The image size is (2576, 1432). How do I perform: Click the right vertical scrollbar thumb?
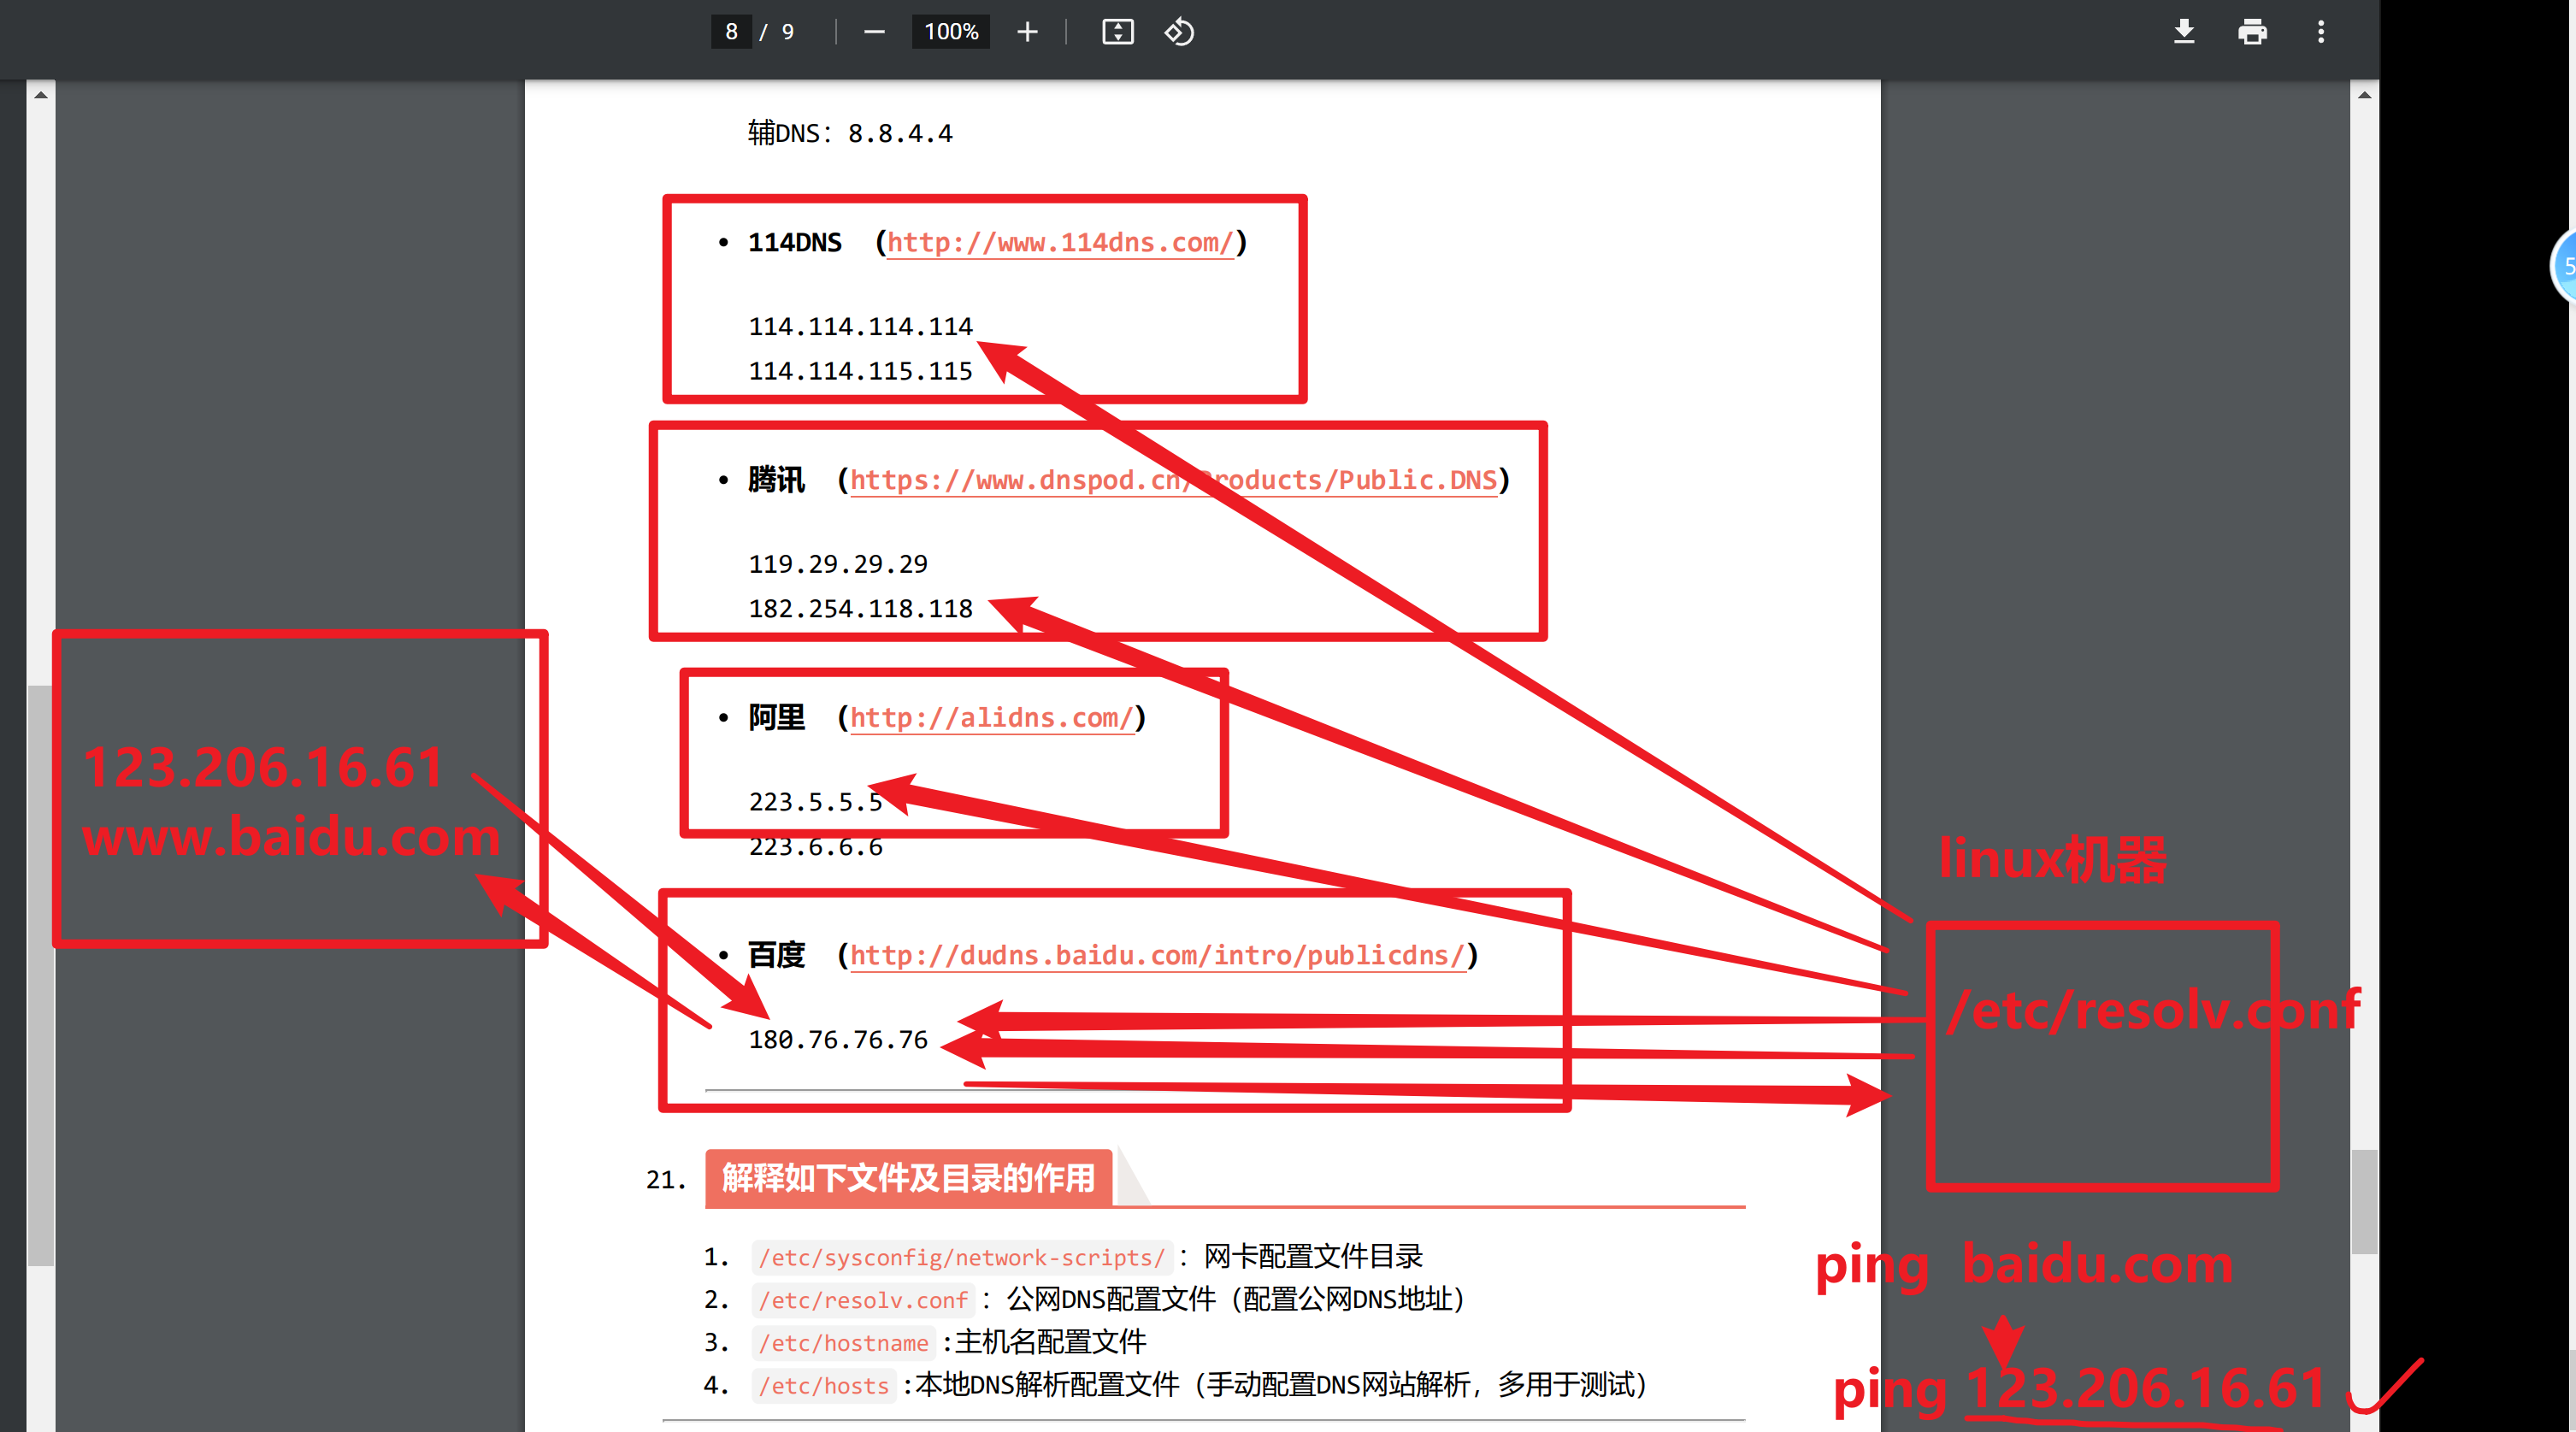[x=2364, y=1202]
